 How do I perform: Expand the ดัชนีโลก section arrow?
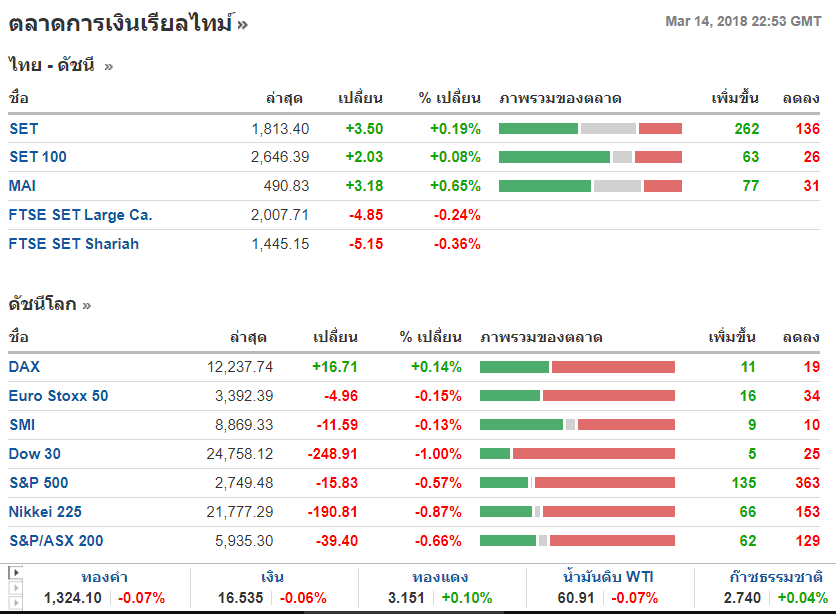pos(88,305)
